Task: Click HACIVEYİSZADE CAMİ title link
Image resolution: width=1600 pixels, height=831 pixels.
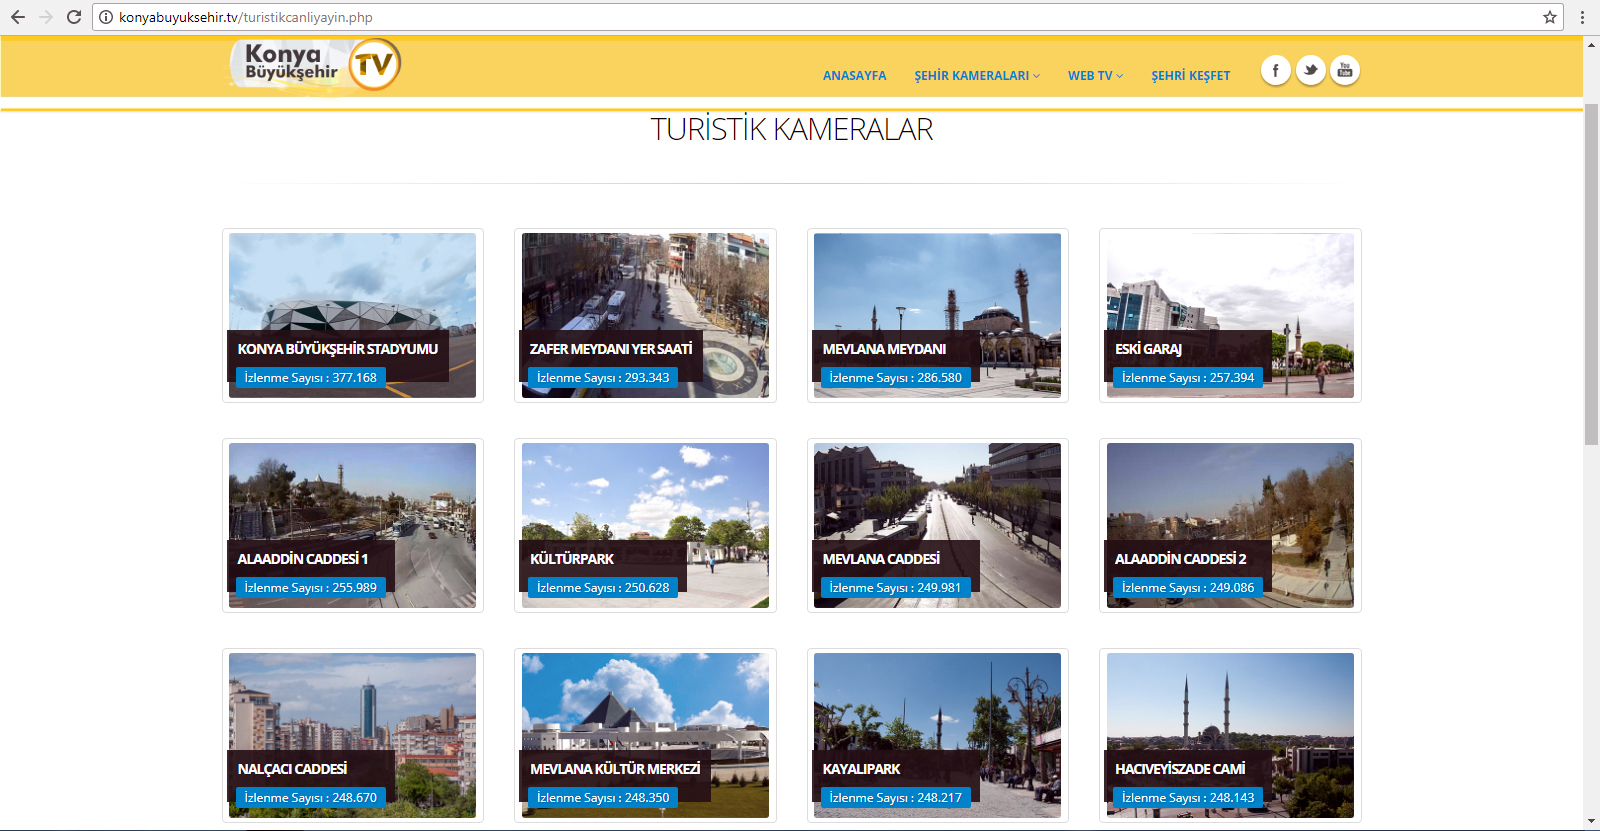Action: (1180, 769)
